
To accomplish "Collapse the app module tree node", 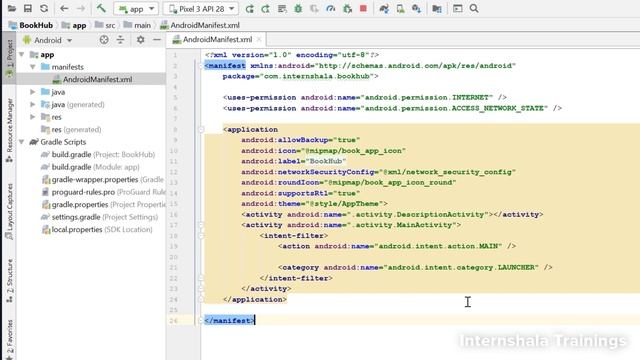I will point(22,54).
